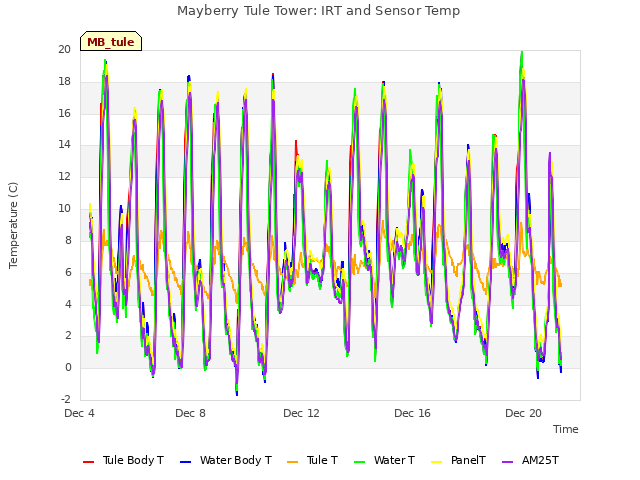Image resolution: width=640 pixels, height=480 pixels.
Task: Toggle the AM25T legend entry
Action: click(530, 460)
